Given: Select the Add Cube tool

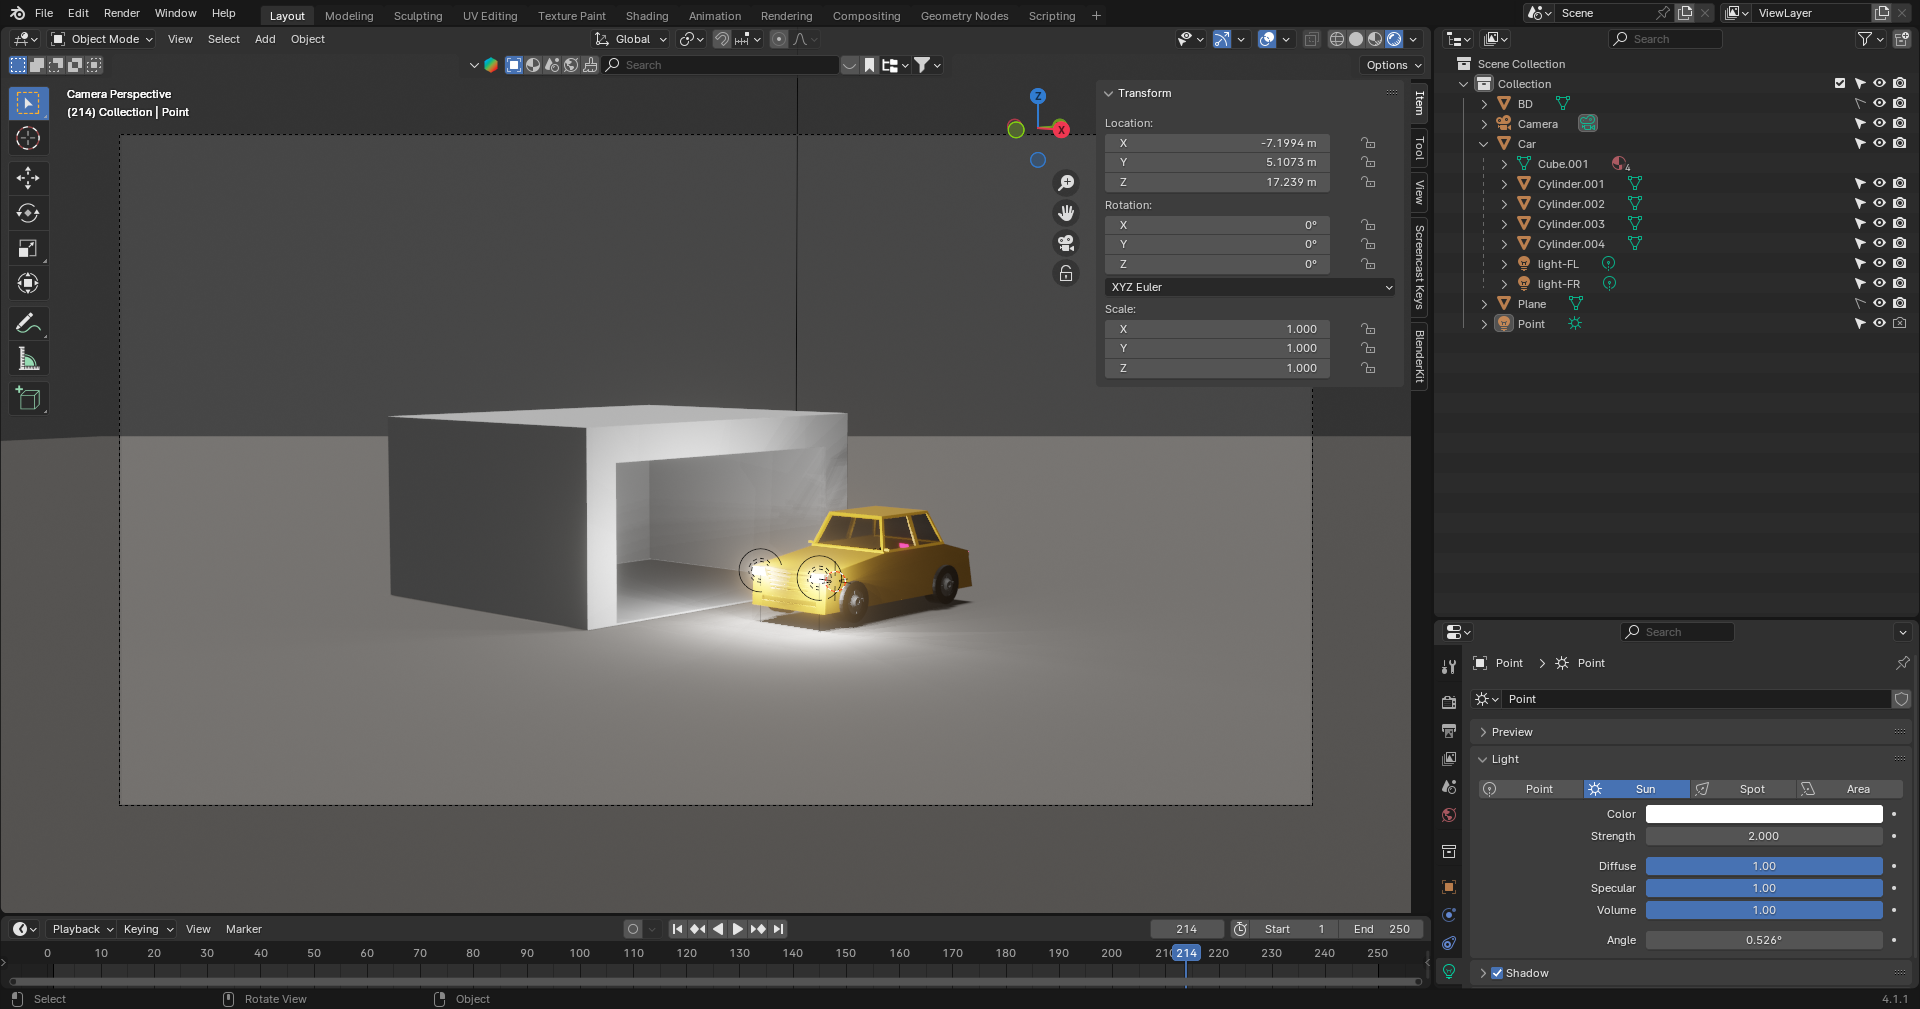Looking at the screenshot, I should click(28, 399).
